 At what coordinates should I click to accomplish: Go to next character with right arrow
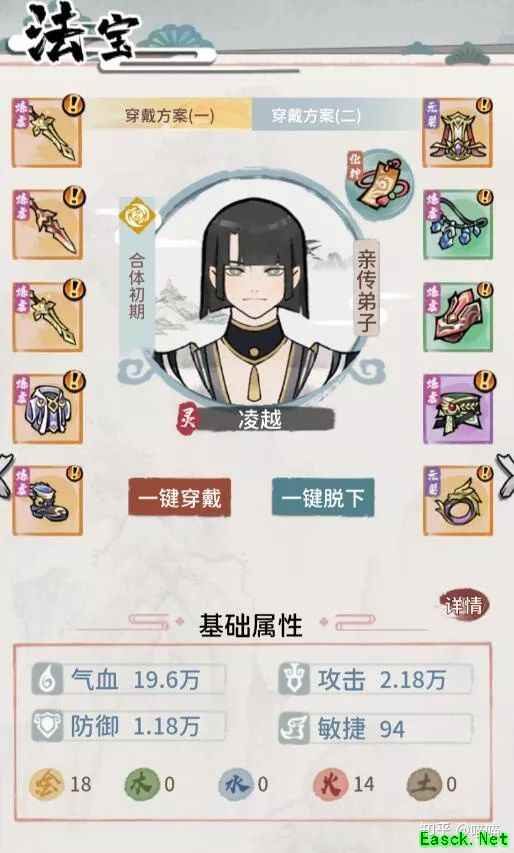click(x=506, y=475)
